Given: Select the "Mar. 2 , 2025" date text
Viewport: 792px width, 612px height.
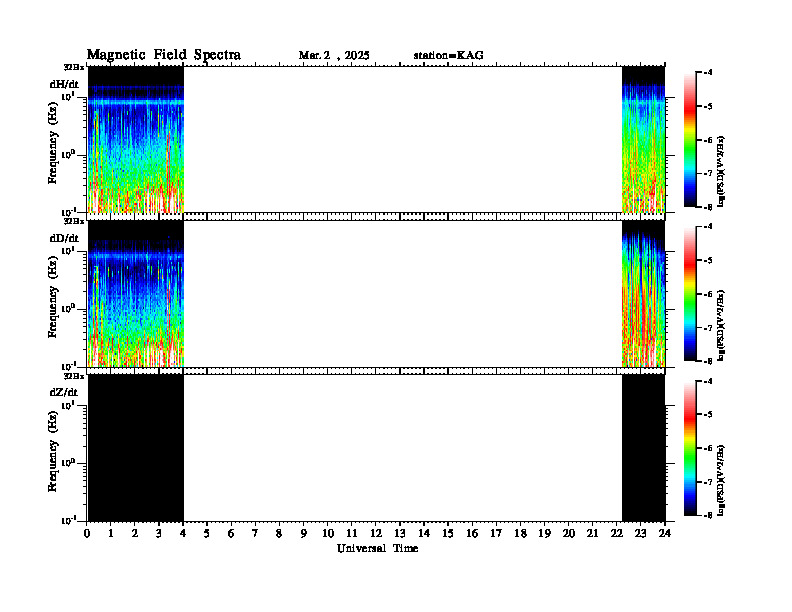Looking at the screenshot, I should tap(334, 56).
